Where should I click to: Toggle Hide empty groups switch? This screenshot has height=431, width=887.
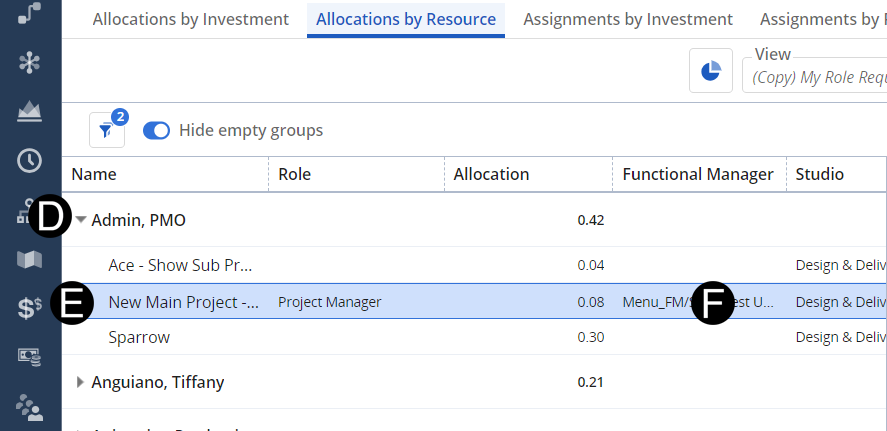[157, 130]
